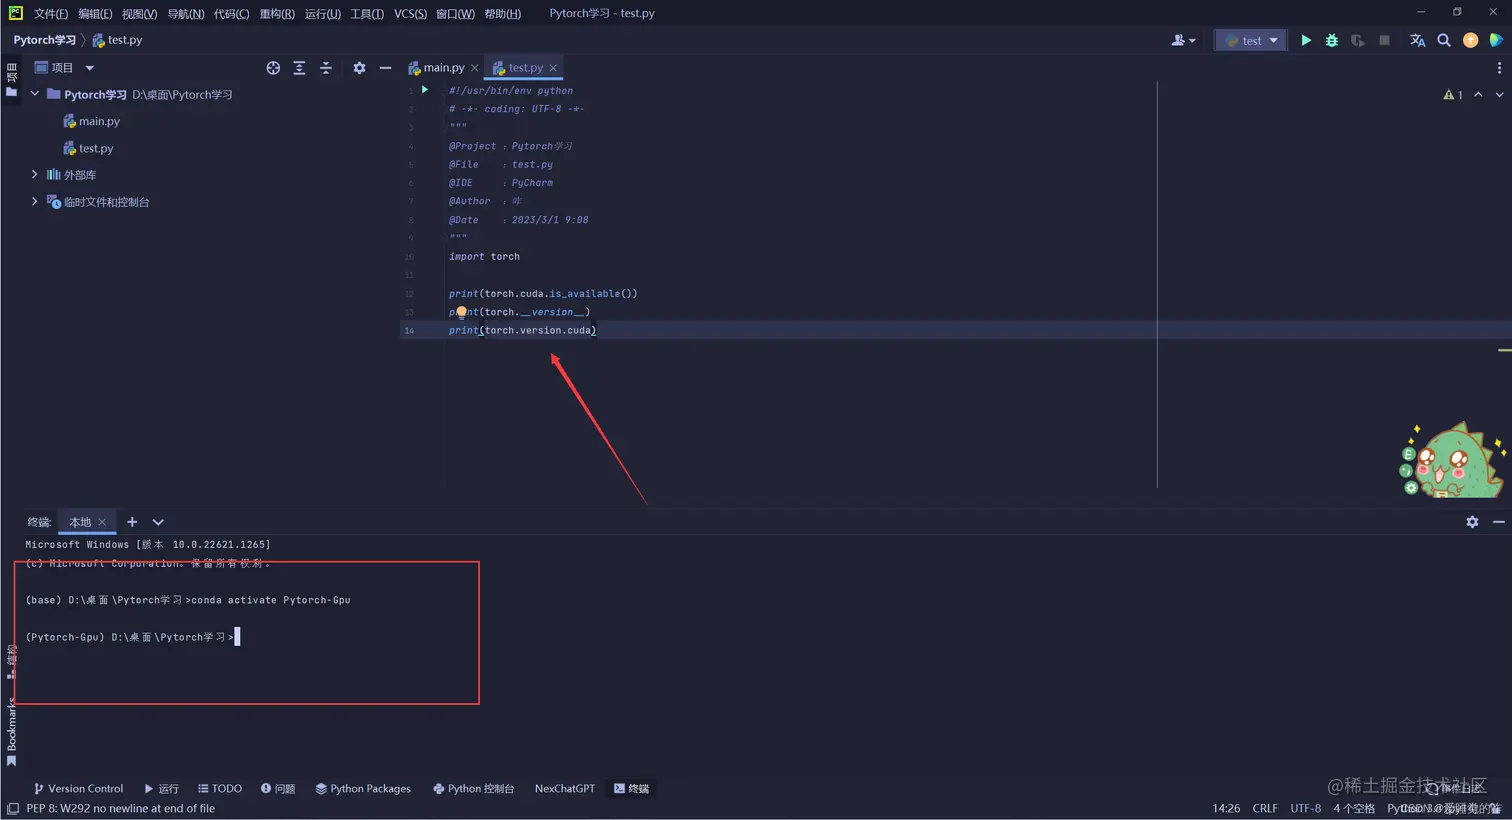Open the terminal session options chevron
The image size is (1512, 820).
pyautogui.click(x=158, y=522)
